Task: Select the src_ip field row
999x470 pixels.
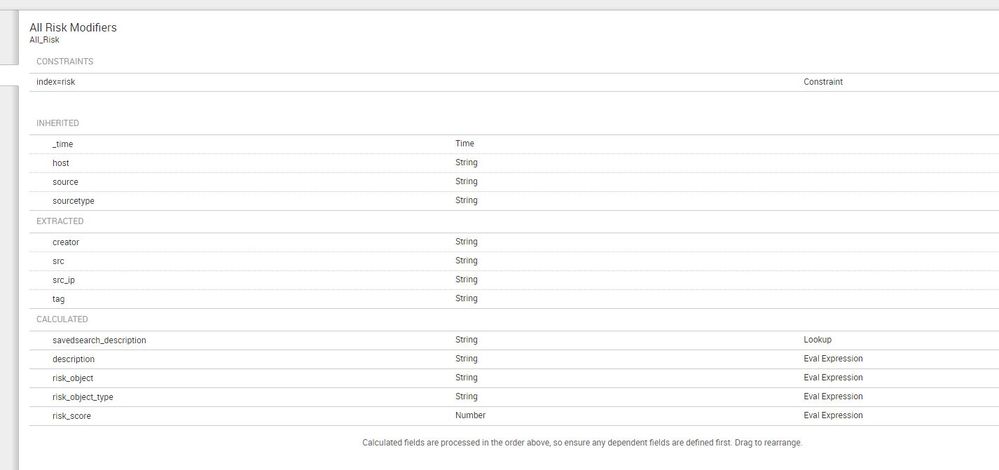Action: tap(64, 280)
